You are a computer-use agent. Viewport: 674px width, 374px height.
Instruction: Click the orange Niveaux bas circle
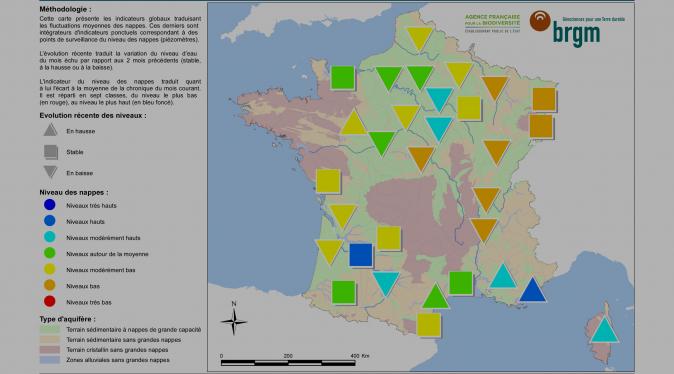click(x=49, y=285)
